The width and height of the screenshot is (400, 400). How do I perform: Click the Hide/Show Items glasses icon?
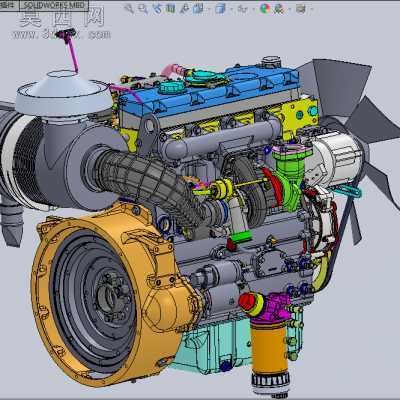point(242,9)
